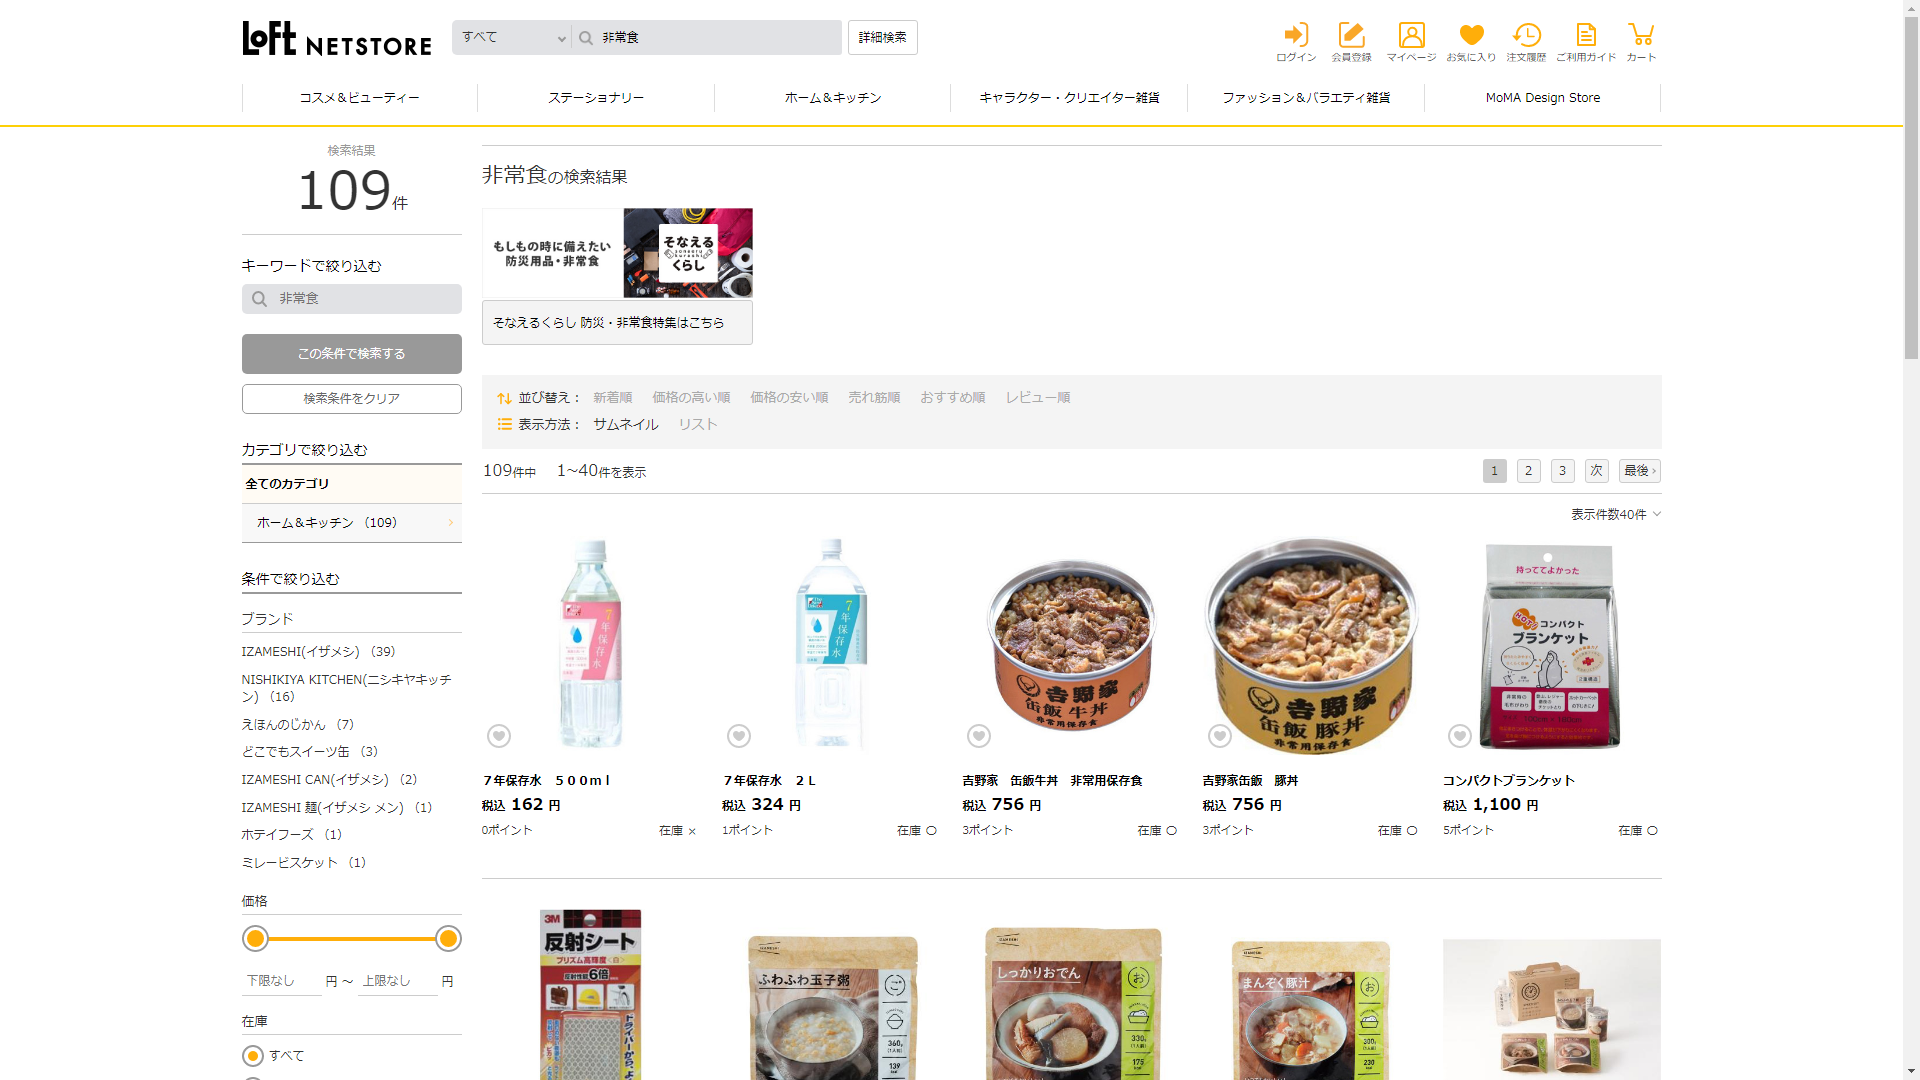Filter by IZAMESHI(イザメシ) brand link
This screenshot has width=1920, height=1080.
point(300,651)
